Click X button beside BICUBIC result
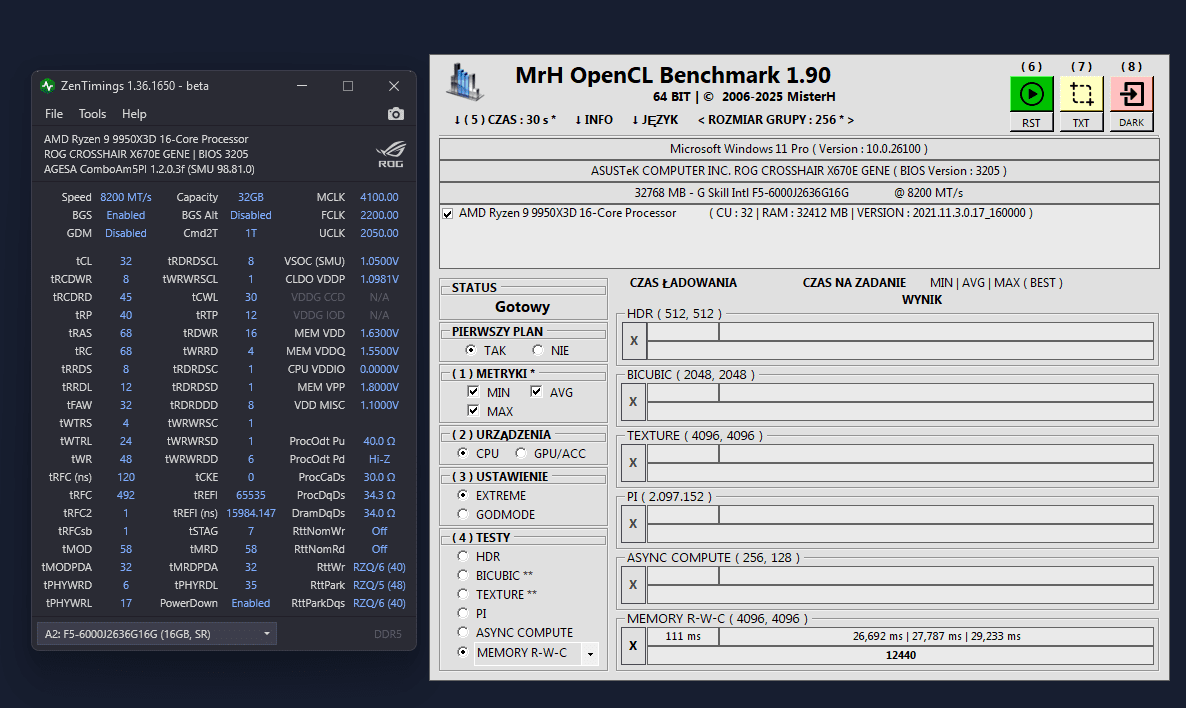The image size is (1186, 708). pos(634,402)
